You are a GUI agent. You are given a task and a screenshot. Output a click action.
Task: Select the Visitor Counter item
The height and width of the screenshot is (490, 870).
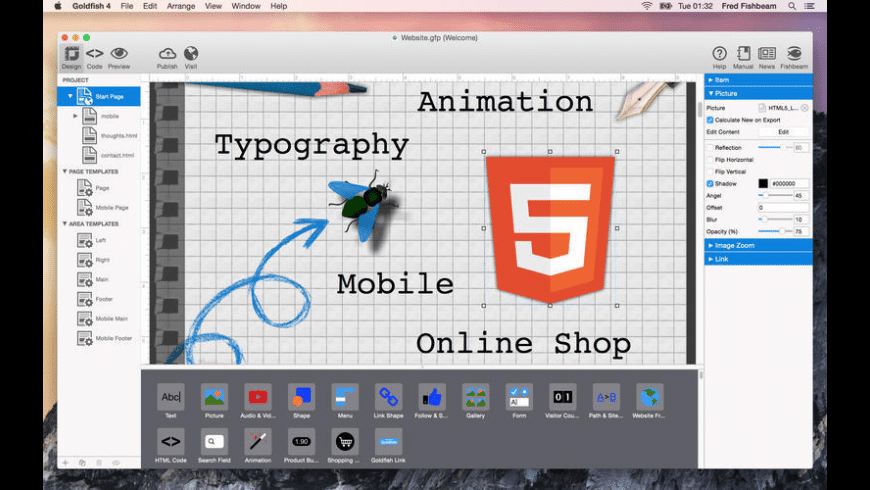(x=562, y=401)
